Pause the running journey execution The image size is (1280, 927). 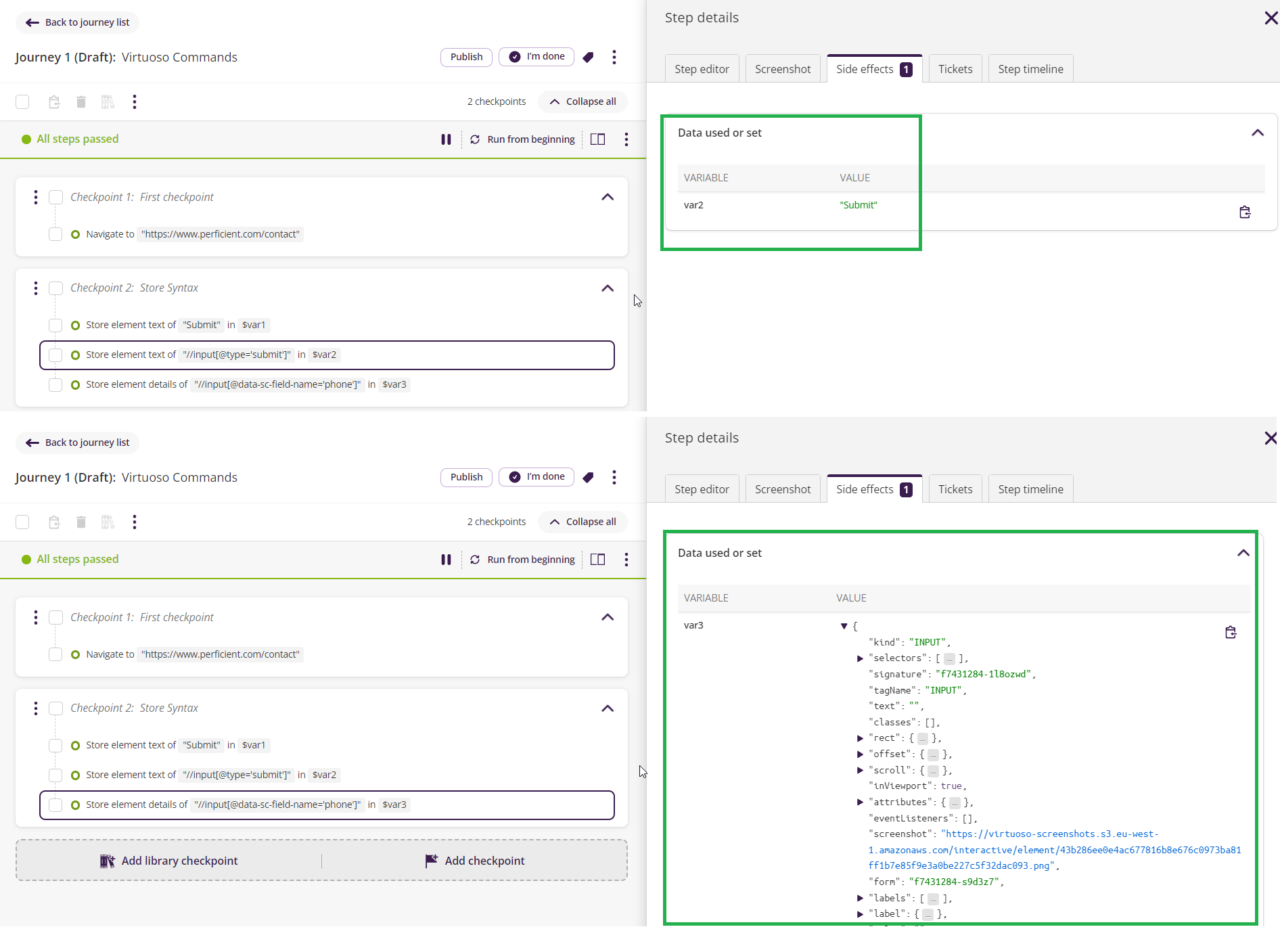pyautogui.click(x=446, y=139)
